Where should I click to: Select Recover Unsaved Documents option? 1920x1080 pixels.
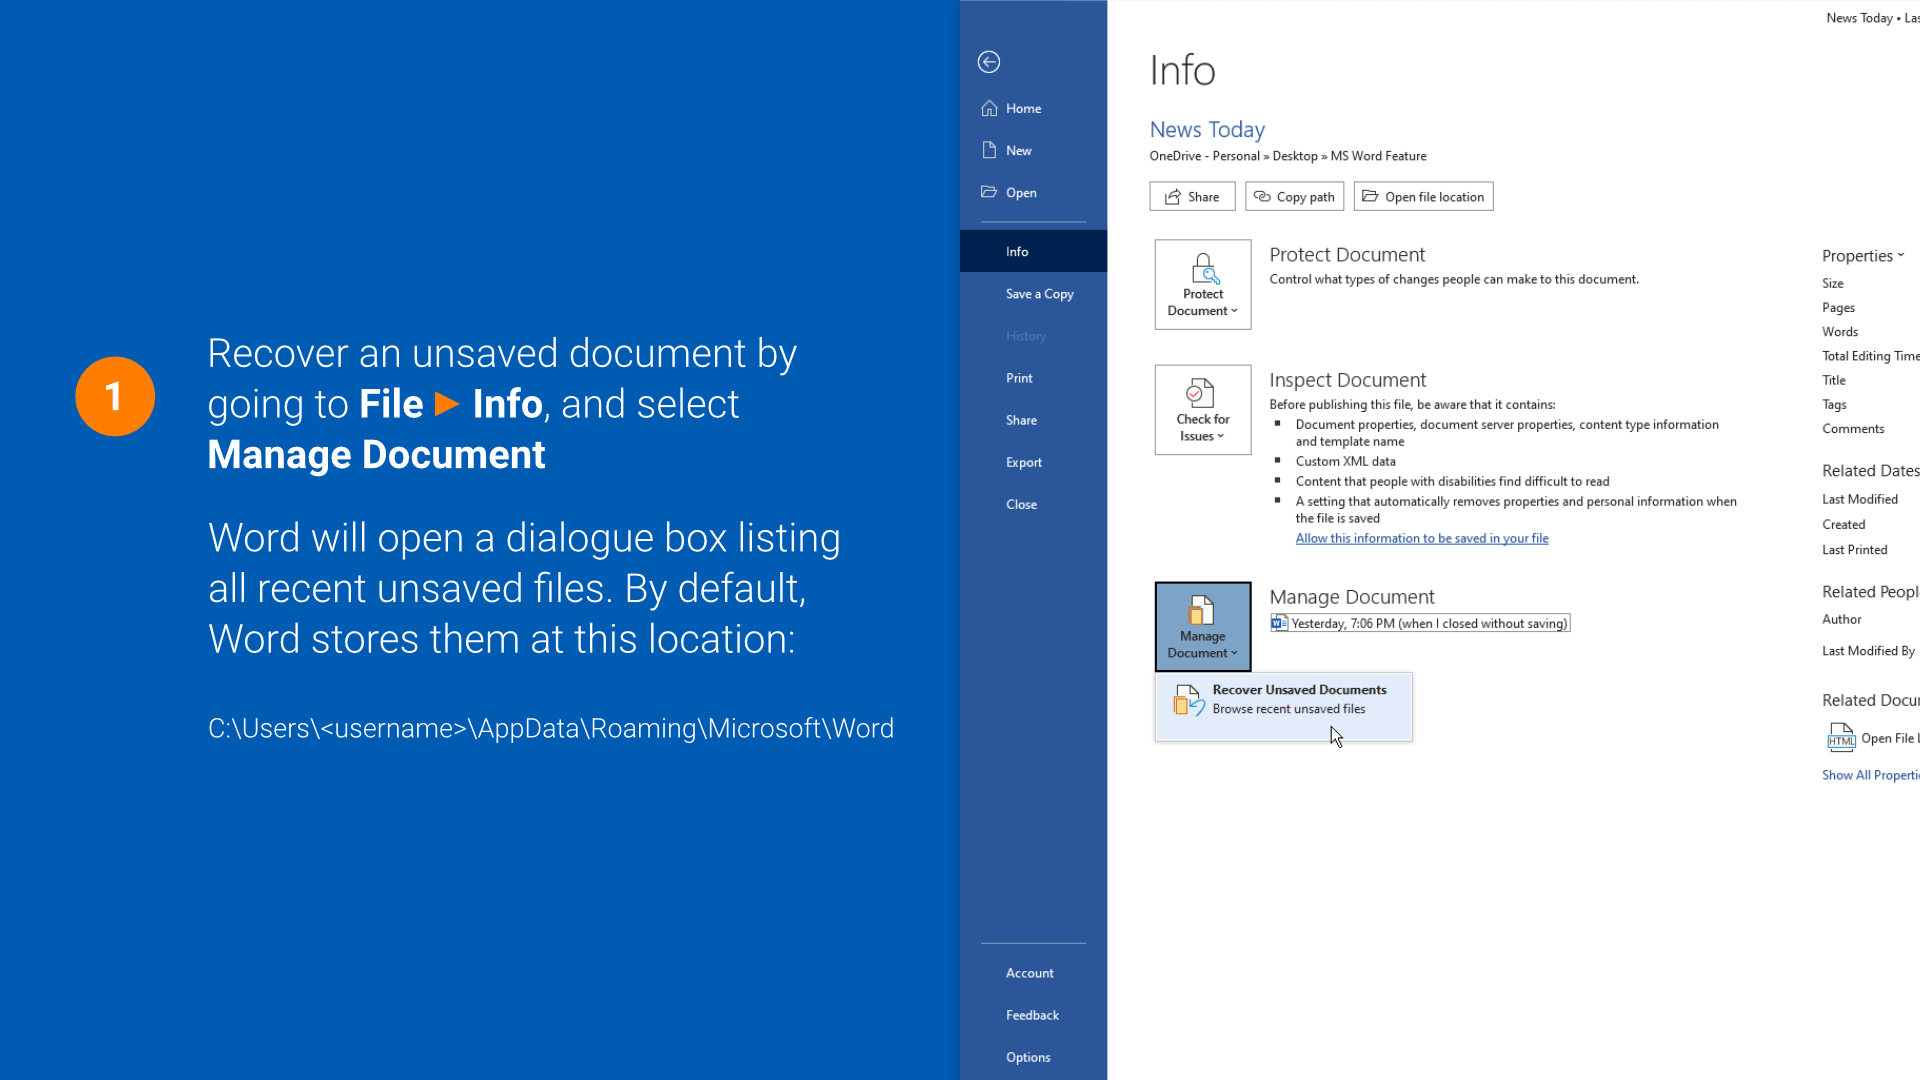coord(1284,706)
